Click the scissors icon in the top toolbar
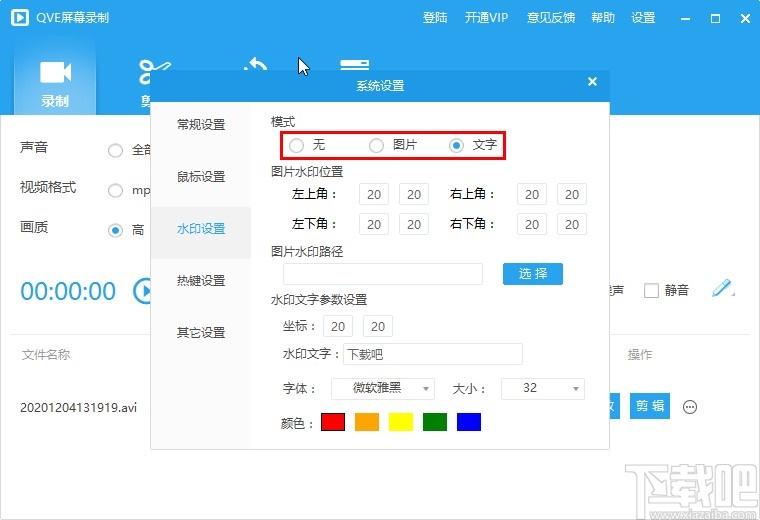Screen dimensions: 760x520 150,72
